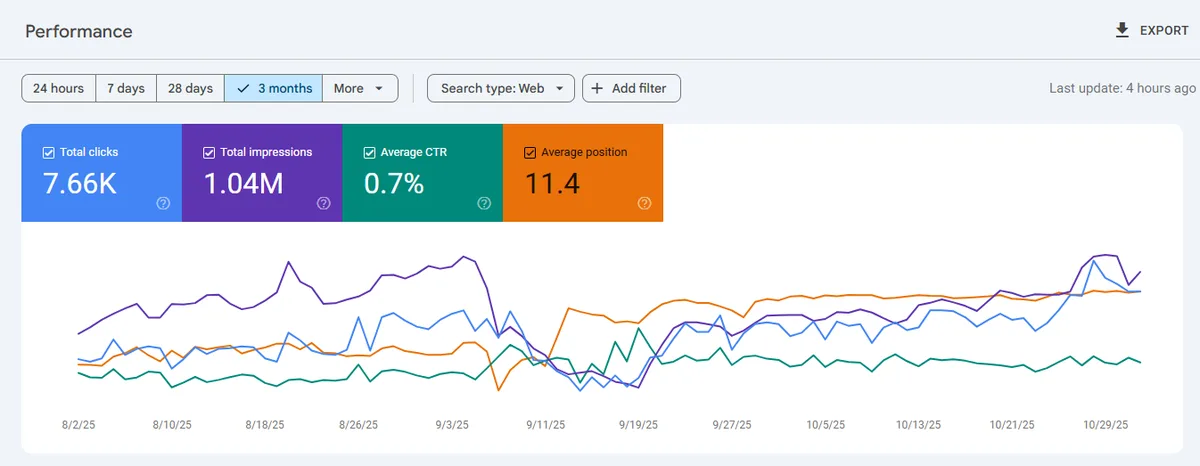Open help icon on Total clicks card
Viewport: 1200px width, 466px height.
click(163, 203)
